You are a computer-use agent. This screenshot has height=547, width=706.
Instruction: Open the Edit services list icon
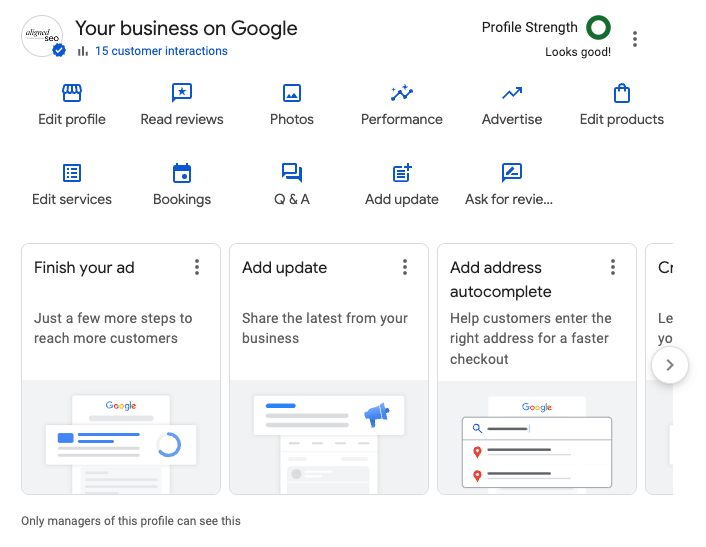click(x=72, y=173)
